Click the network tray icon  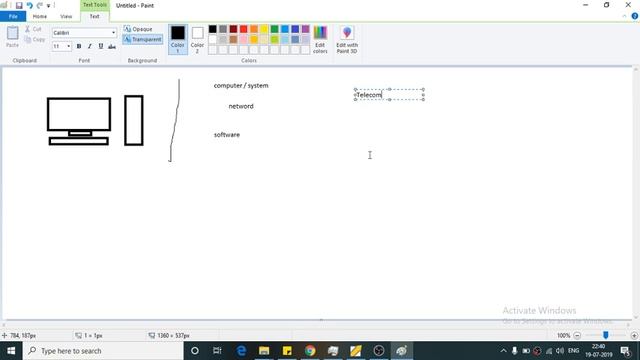(x=549, y=351)
